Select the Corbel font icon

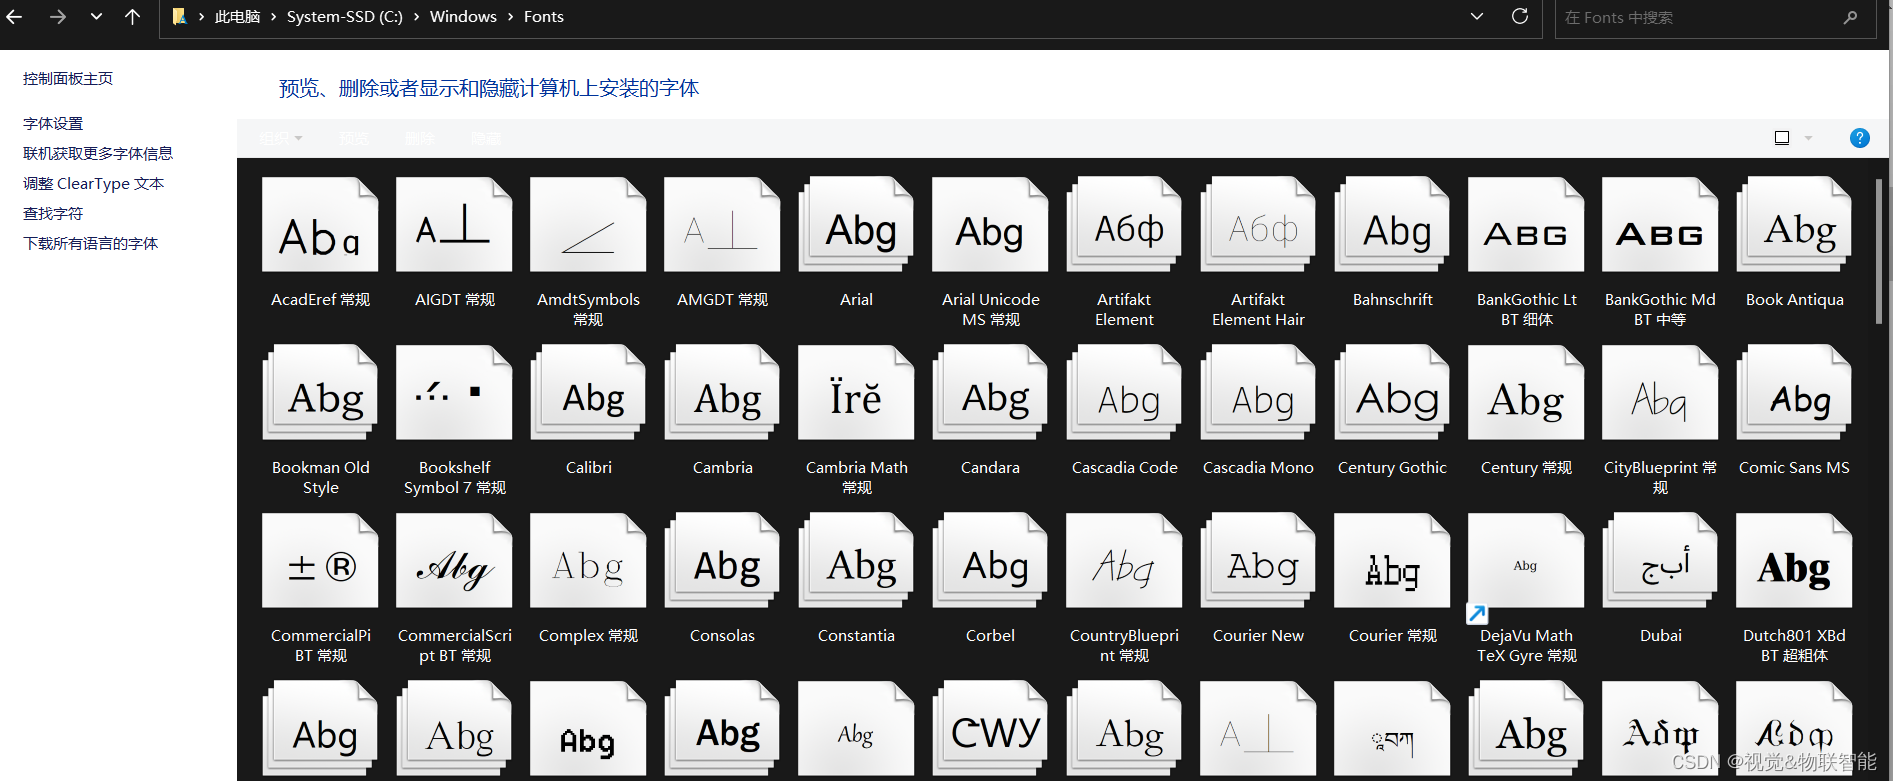[990, 561]
